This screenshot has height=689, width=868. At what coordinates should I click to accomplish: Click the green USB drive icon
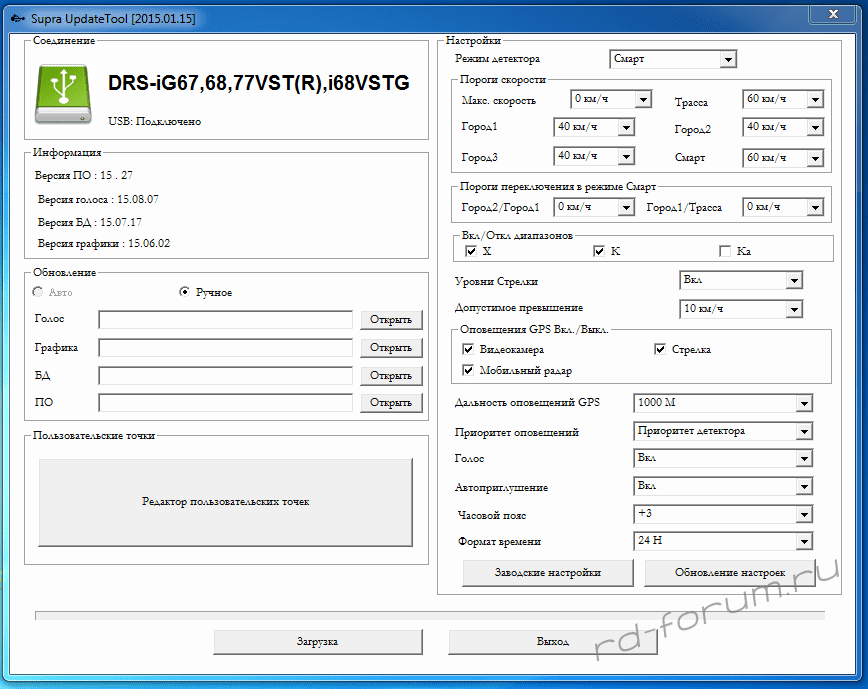point(63,94)
